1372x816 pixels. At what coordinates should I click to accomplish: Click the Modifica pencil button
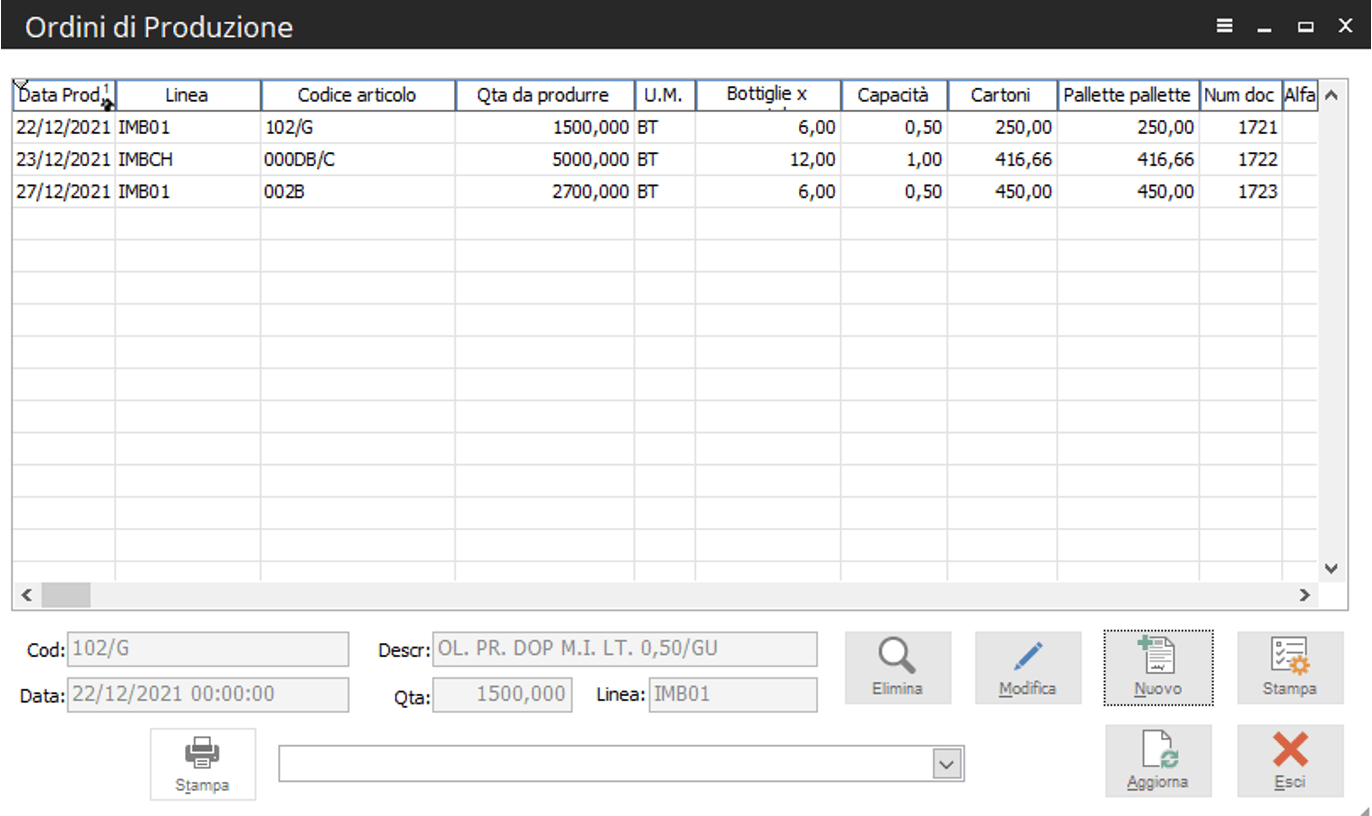(x=1028, y=668)
